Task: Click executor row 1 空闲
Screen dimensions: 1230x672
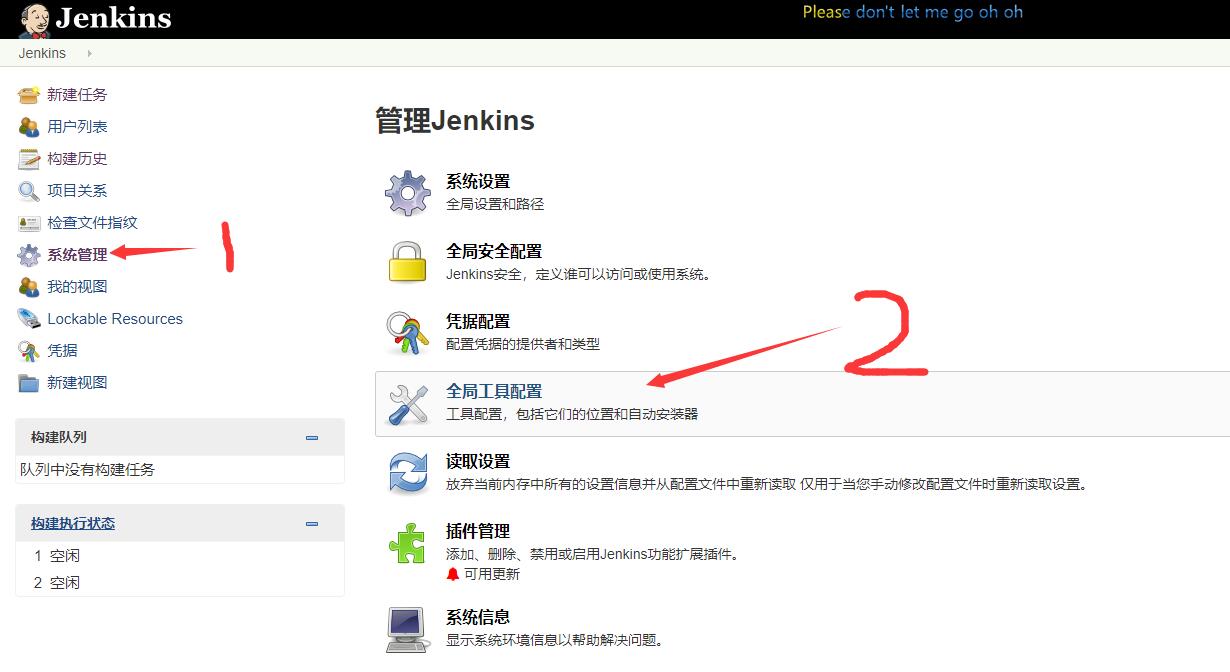Action: tap(180, 556)
